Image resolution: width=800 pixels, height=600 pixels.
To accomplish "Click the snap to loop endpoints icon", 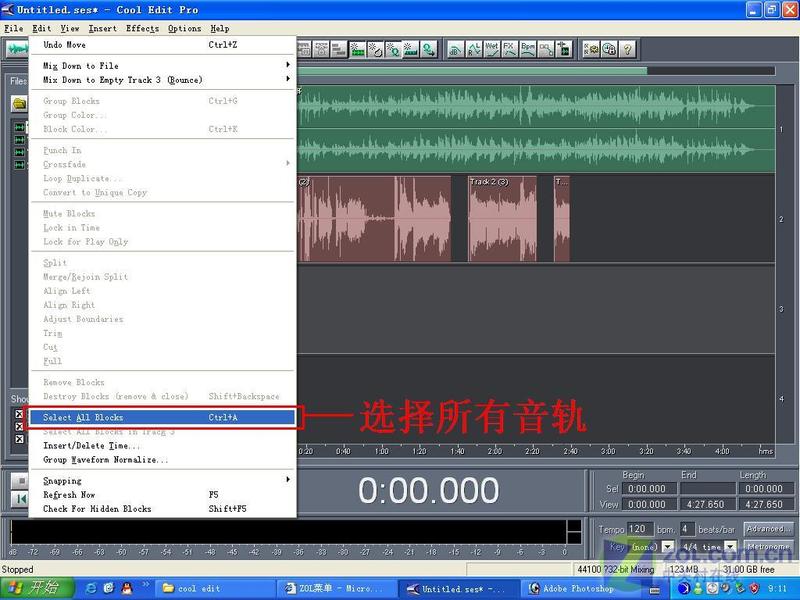I will 375,49.
